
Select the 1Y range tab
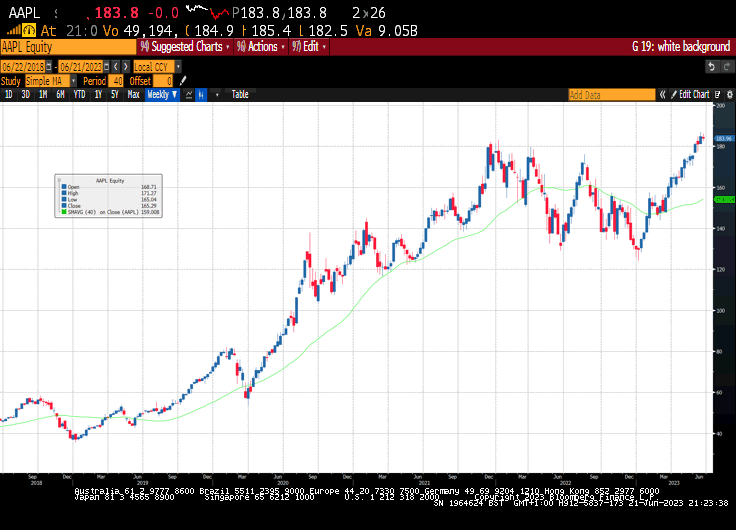tap(98, 94)
